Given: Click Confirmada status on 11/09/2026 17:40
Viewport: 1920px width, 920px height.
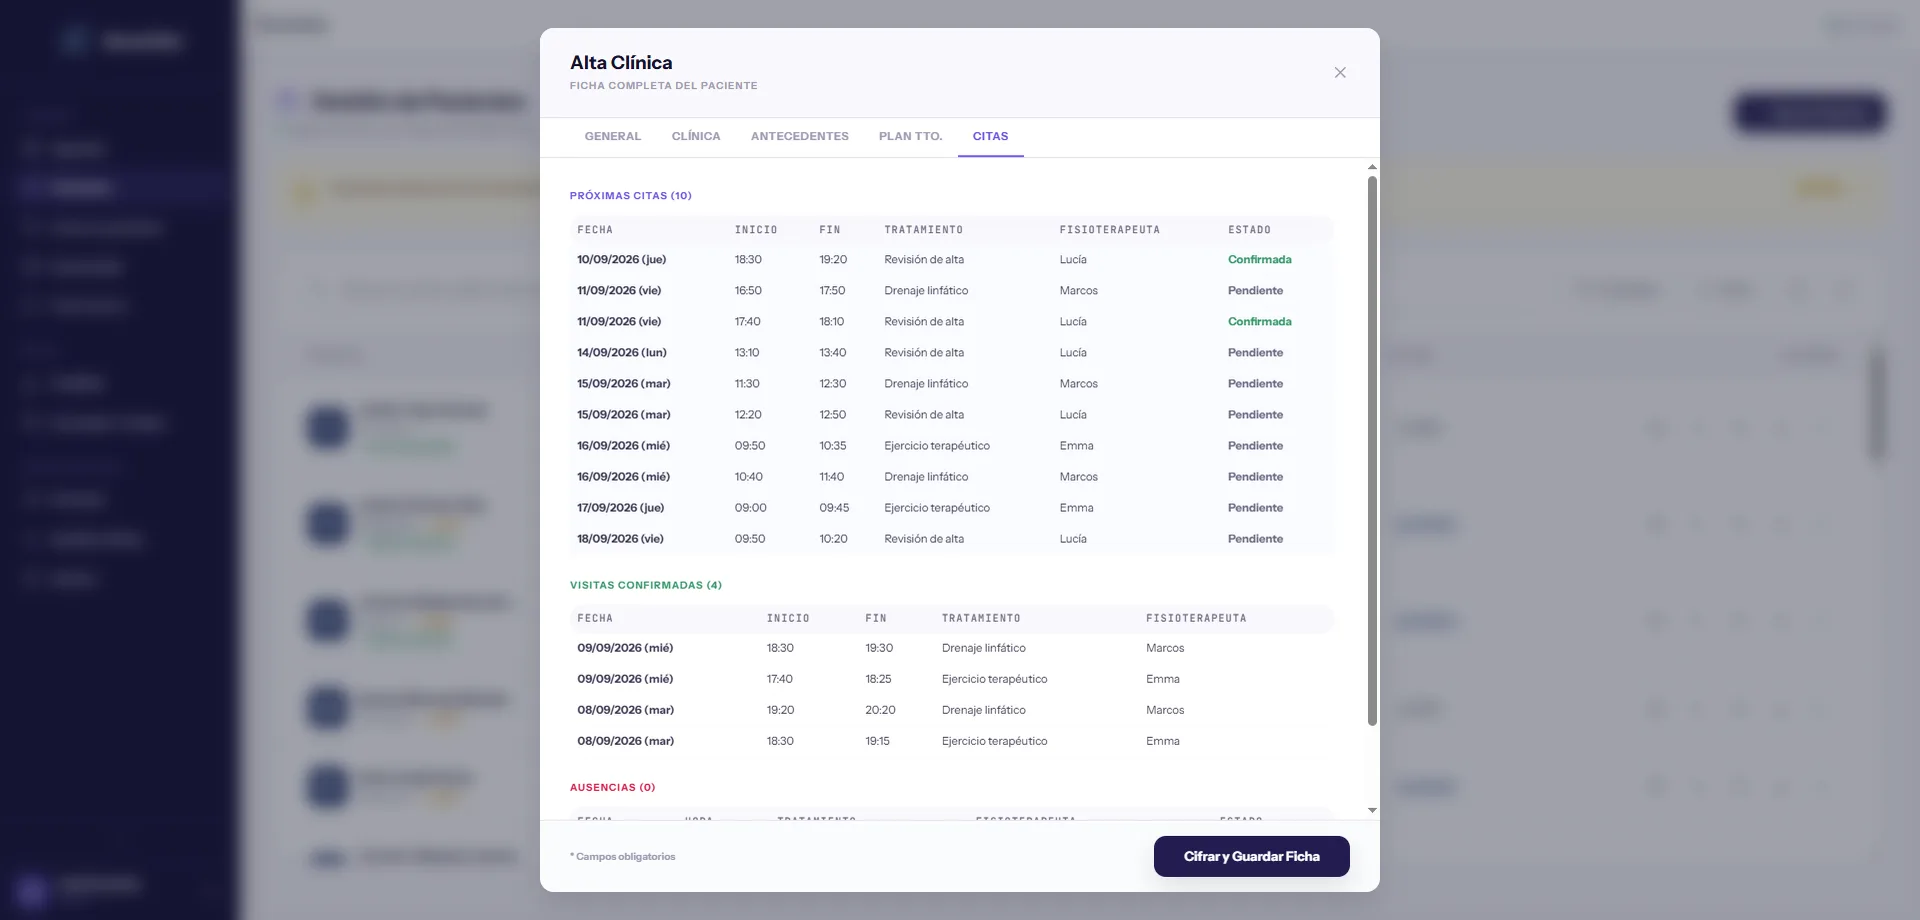Looking at the screenshot, I should coord(1259,322).
